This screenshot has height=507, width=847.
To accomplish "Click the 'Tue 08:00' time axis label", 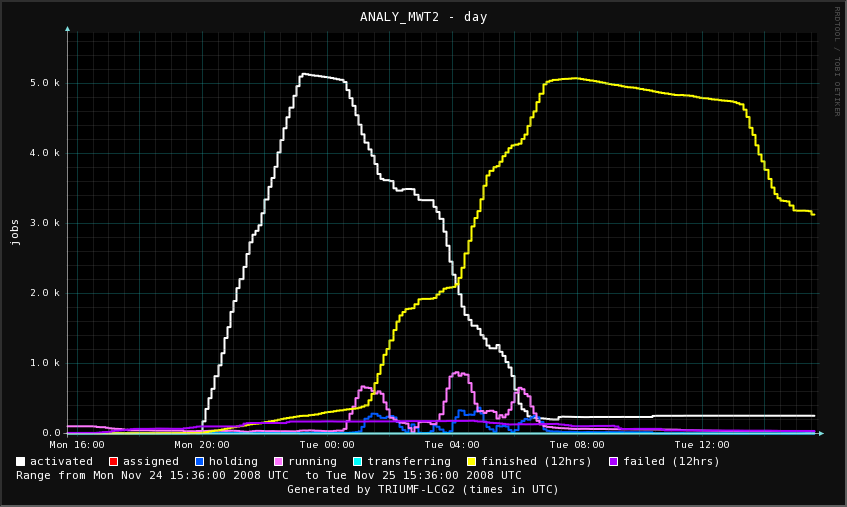I will coord(577,445).
